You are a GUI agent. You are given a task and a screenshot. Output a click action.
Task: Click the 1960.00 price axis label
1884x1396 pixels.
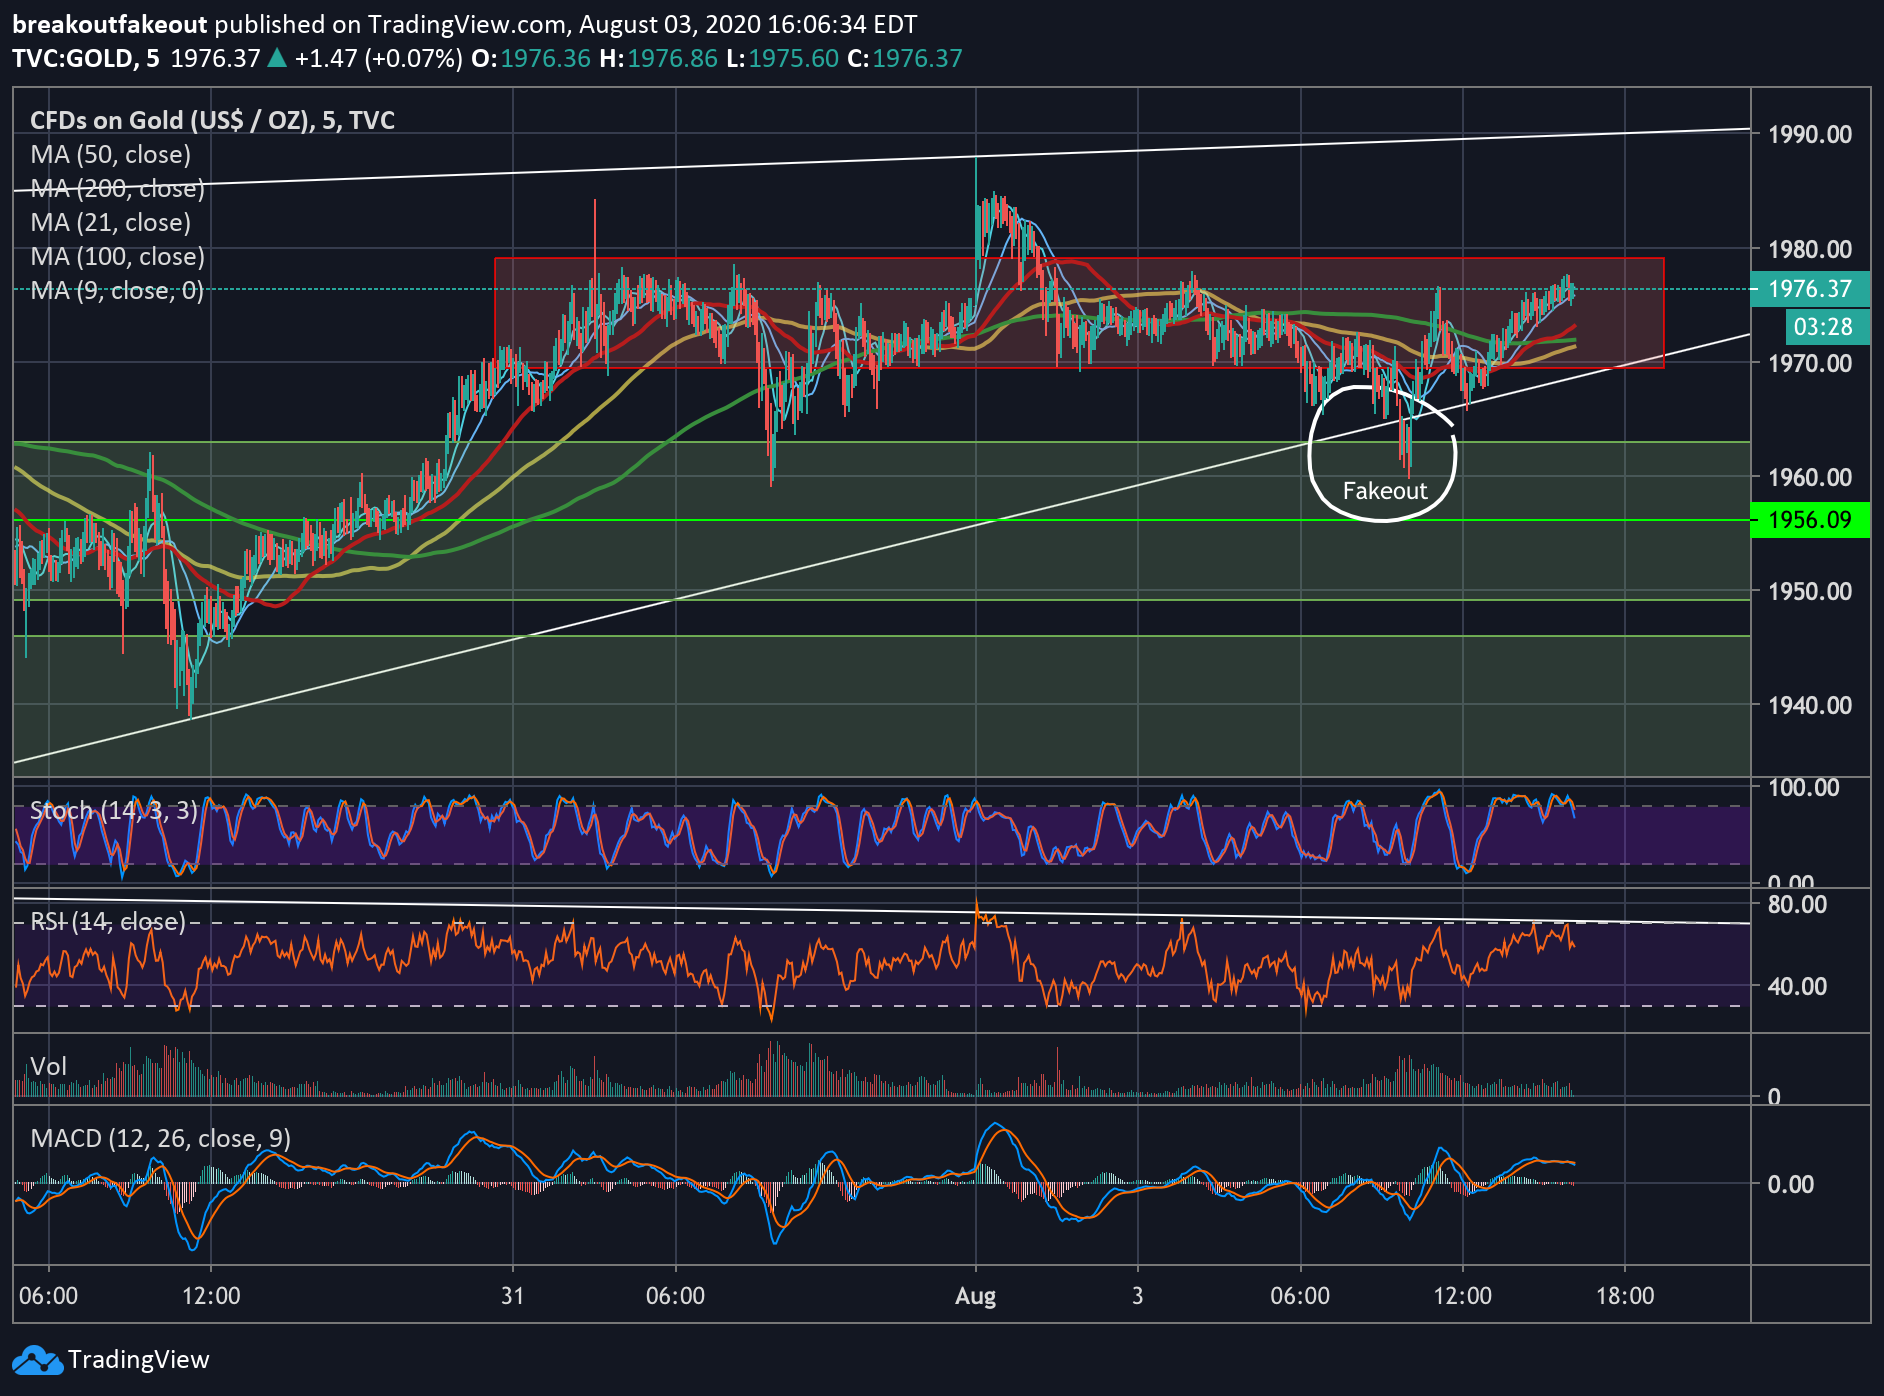1810,477
